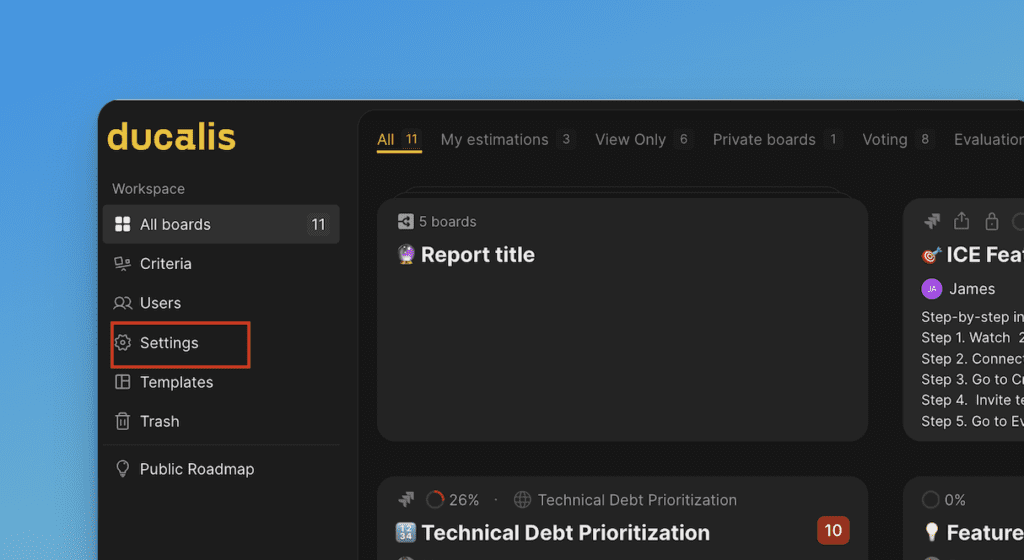The width and height of the screenshot is (1024, 560).
Task: Open the Technical Debt Prioritization board title
Action: point(565,533)
